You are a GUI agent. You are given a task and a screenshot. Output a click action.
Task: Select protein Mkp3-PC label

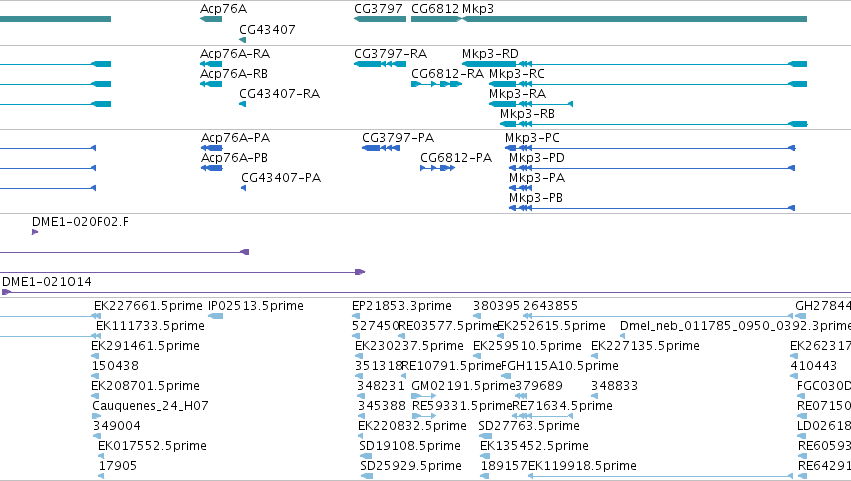(532, 138)
